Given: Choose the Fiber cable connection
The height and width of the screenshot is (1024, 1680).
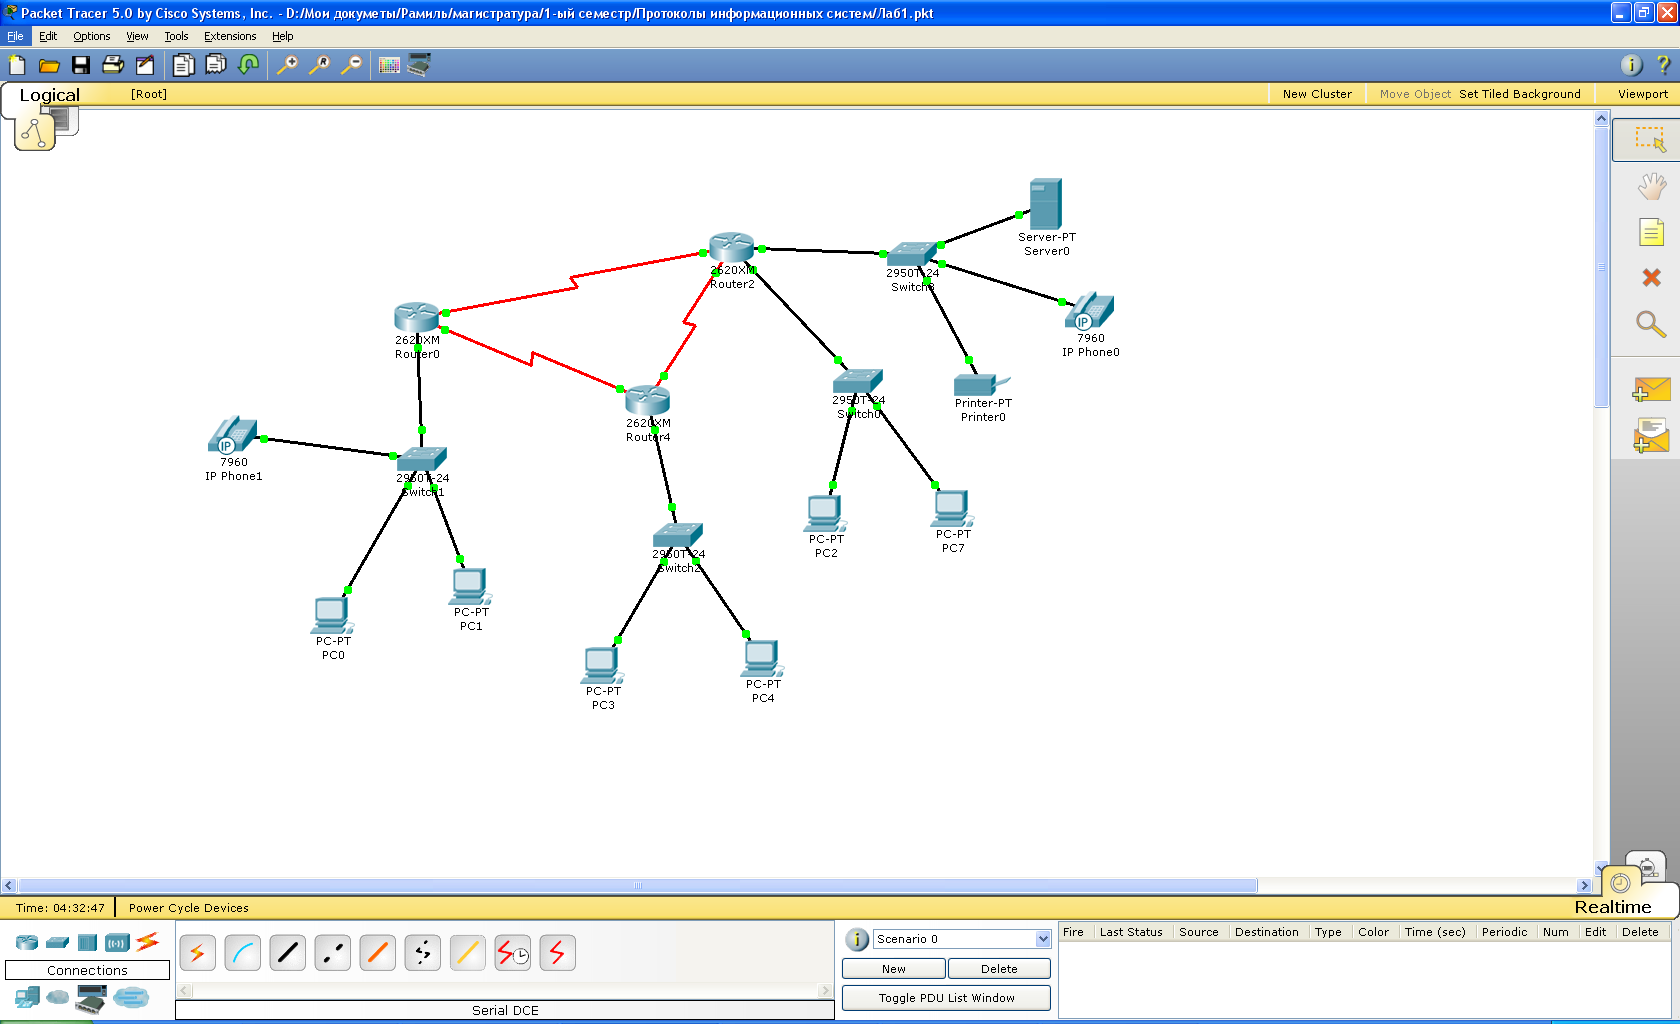Looking at the screenshot, I should [378, 953].
